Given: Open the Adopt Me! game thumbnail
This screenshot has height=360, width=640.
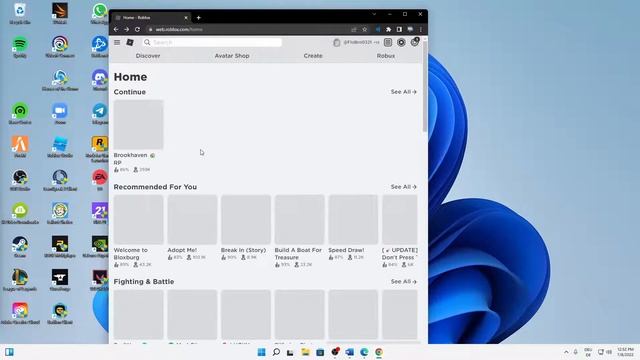Looking at the screenshot, I should 192,220.
